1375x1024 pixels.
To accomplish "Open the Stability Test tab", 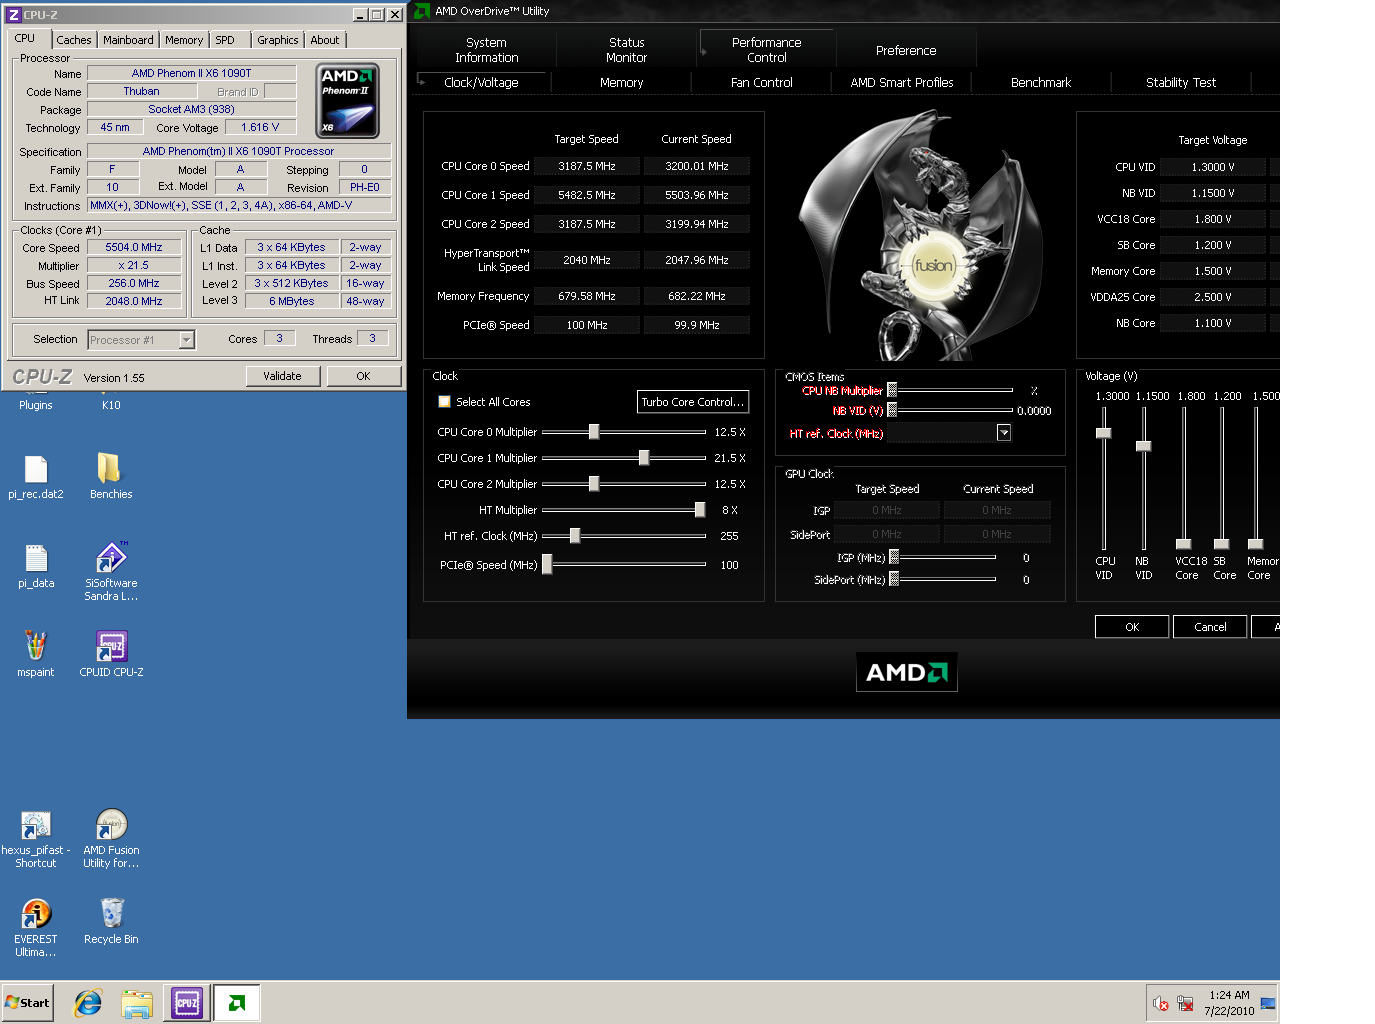I will pos(1181,83).
